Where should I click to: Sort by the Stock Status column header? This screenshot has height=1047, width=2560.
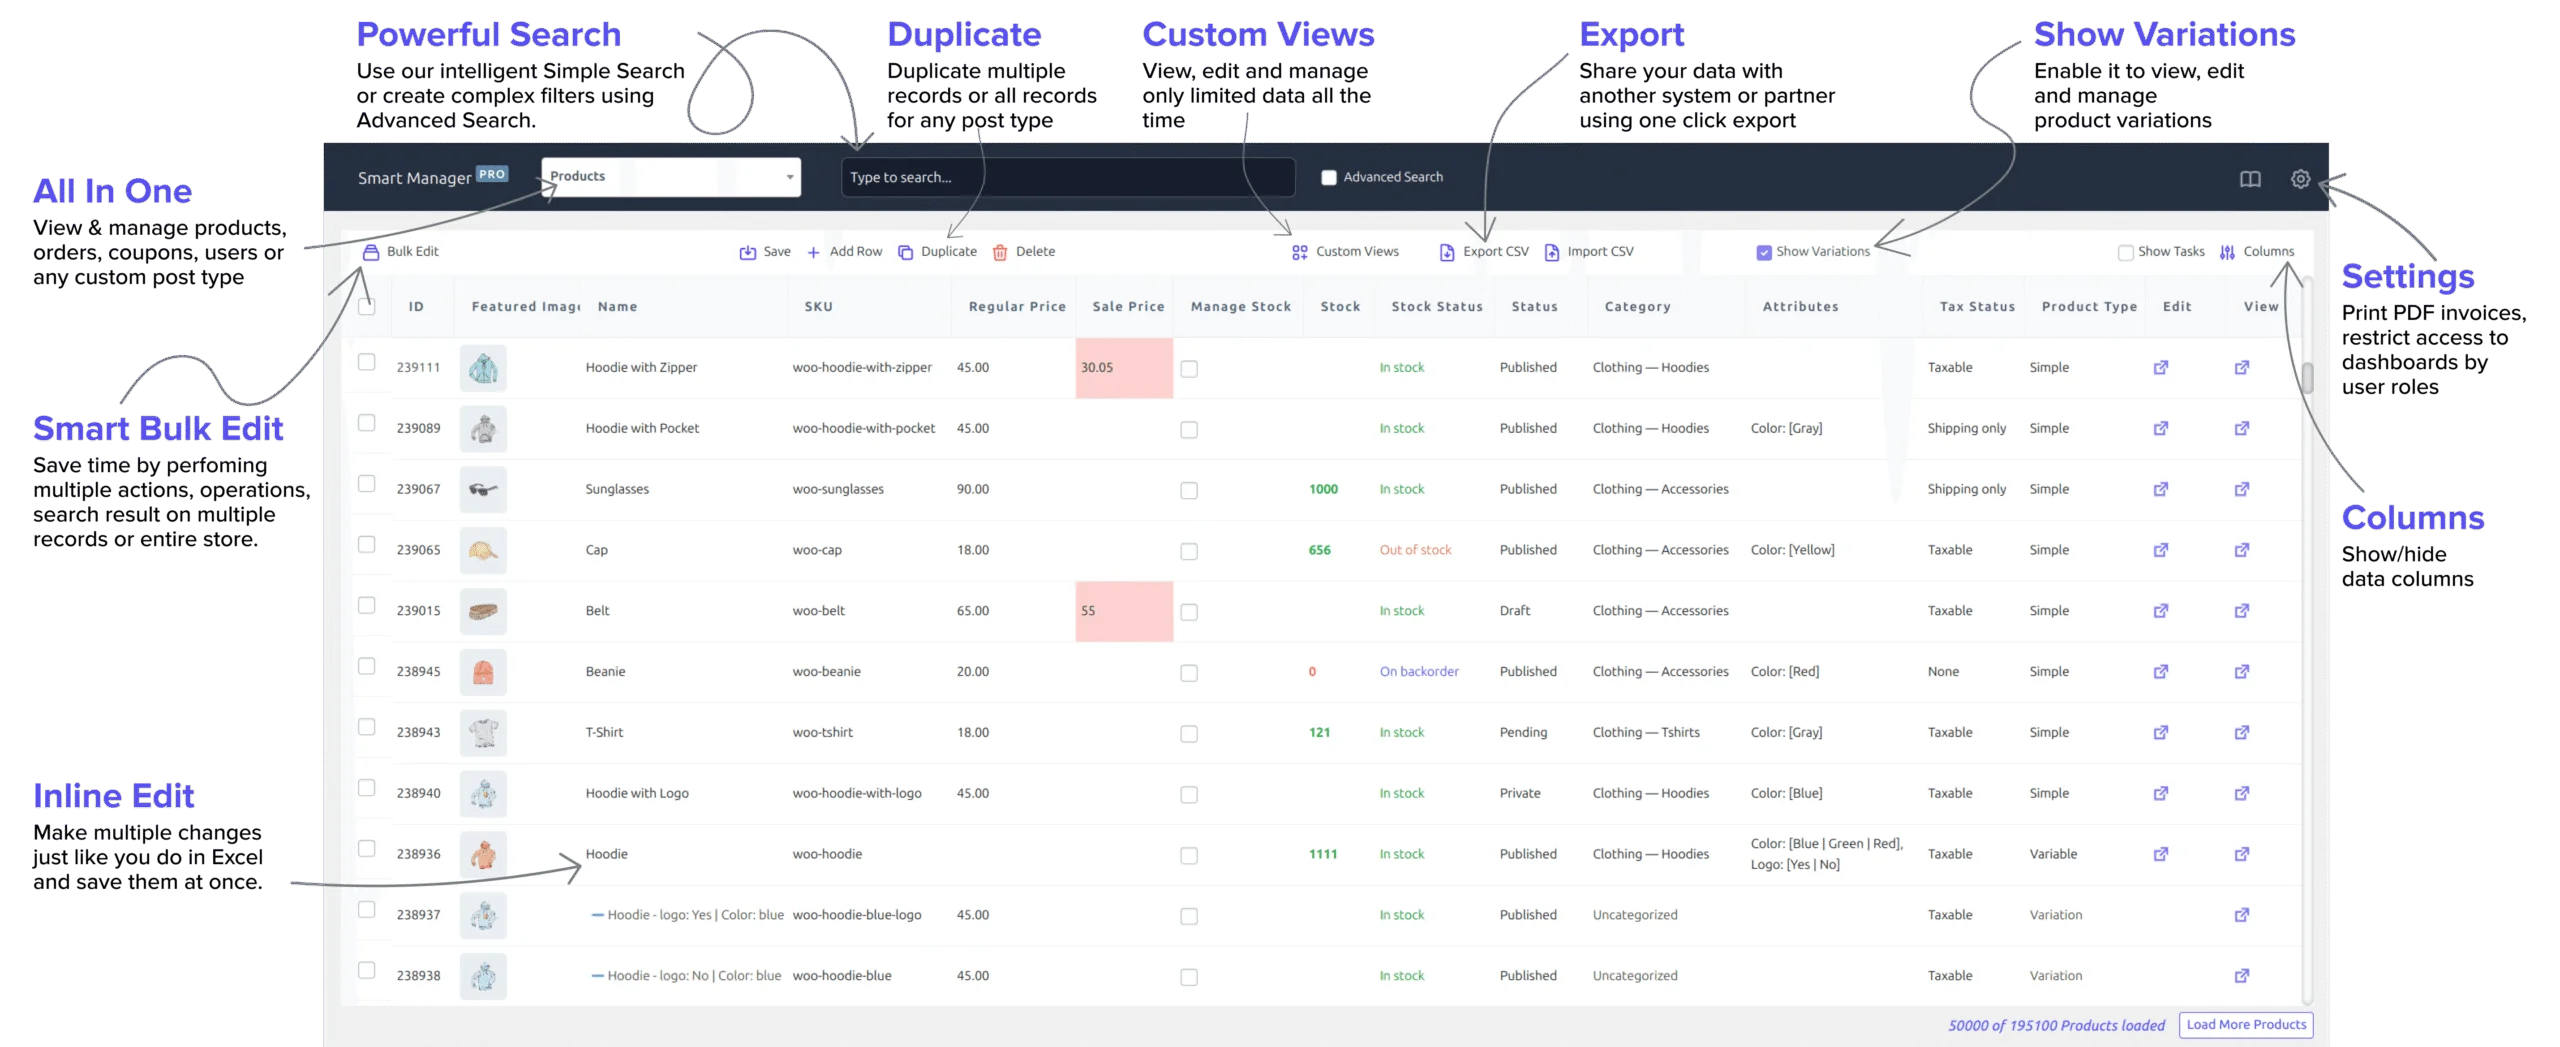coord(1437,307)
